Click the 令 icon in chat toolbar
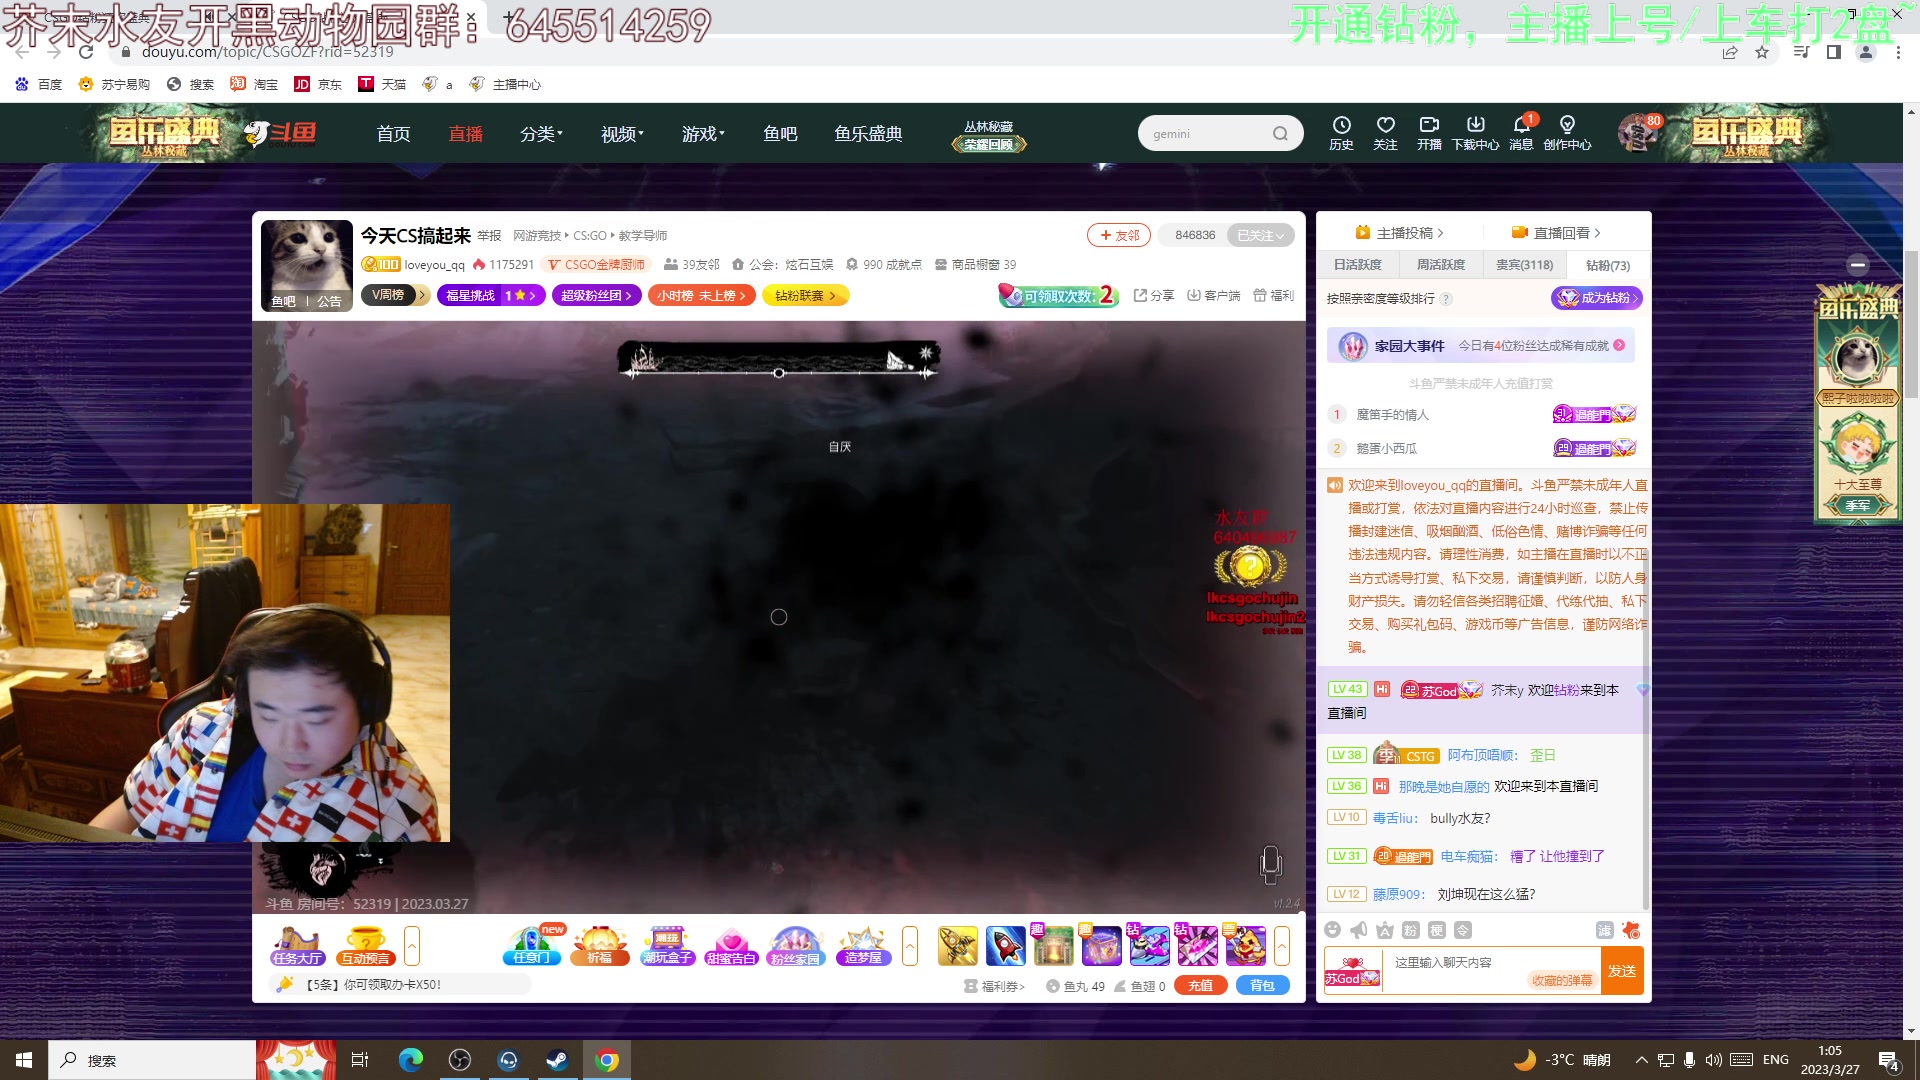The image size is (1920, 1080). 1463,930
